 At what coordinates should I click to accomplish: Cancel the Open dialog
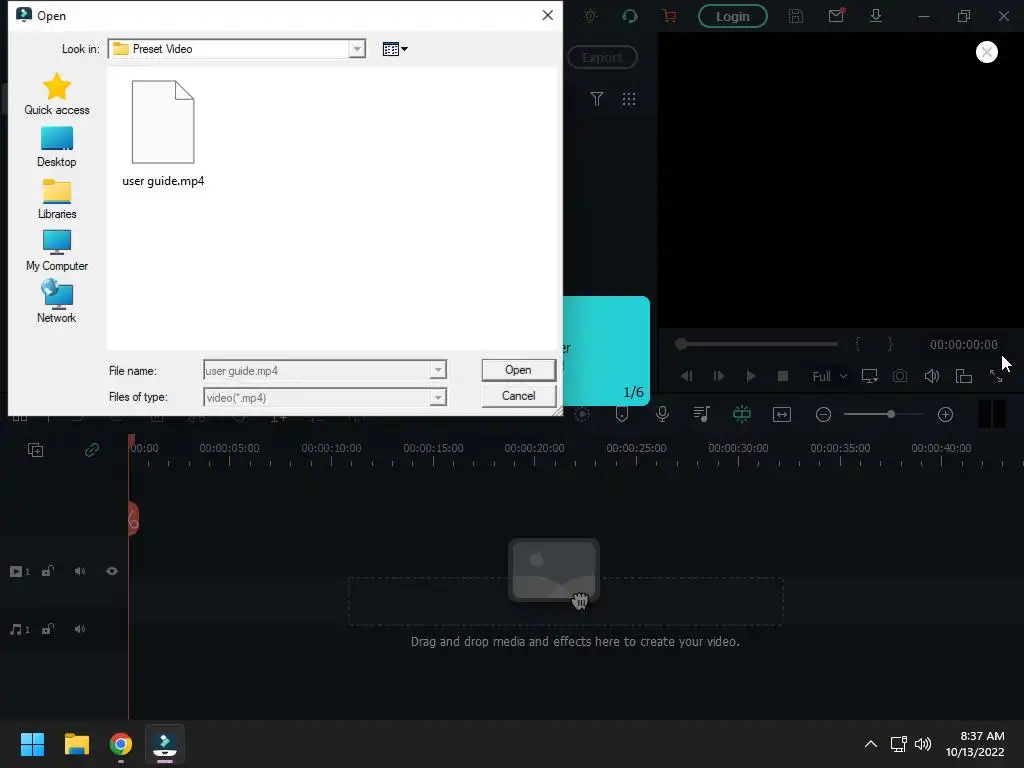click(x=519, y=396)
